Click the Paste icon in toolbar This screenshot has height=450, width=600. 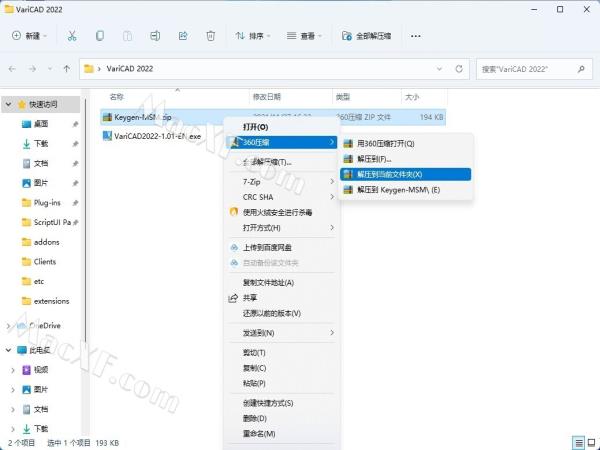click(127, 36)
